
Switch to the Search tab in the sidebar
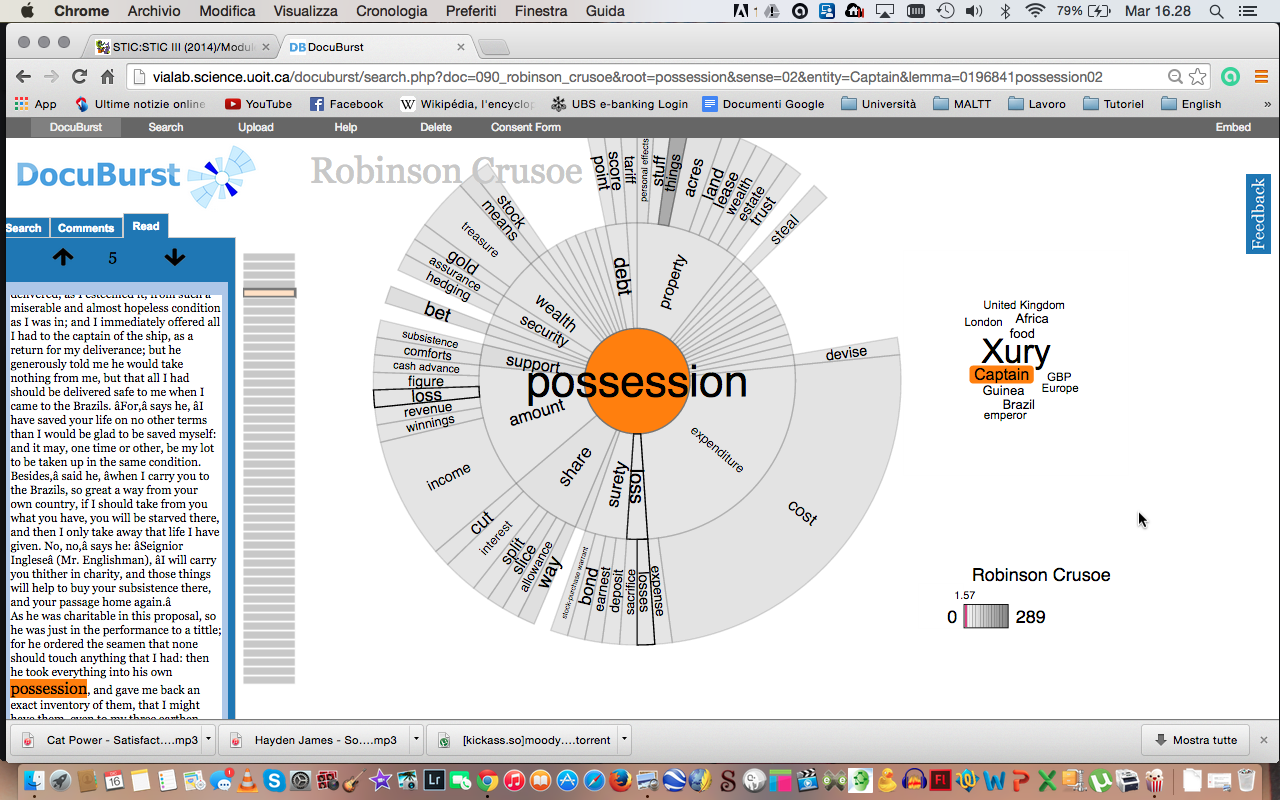tap(24, 228)
